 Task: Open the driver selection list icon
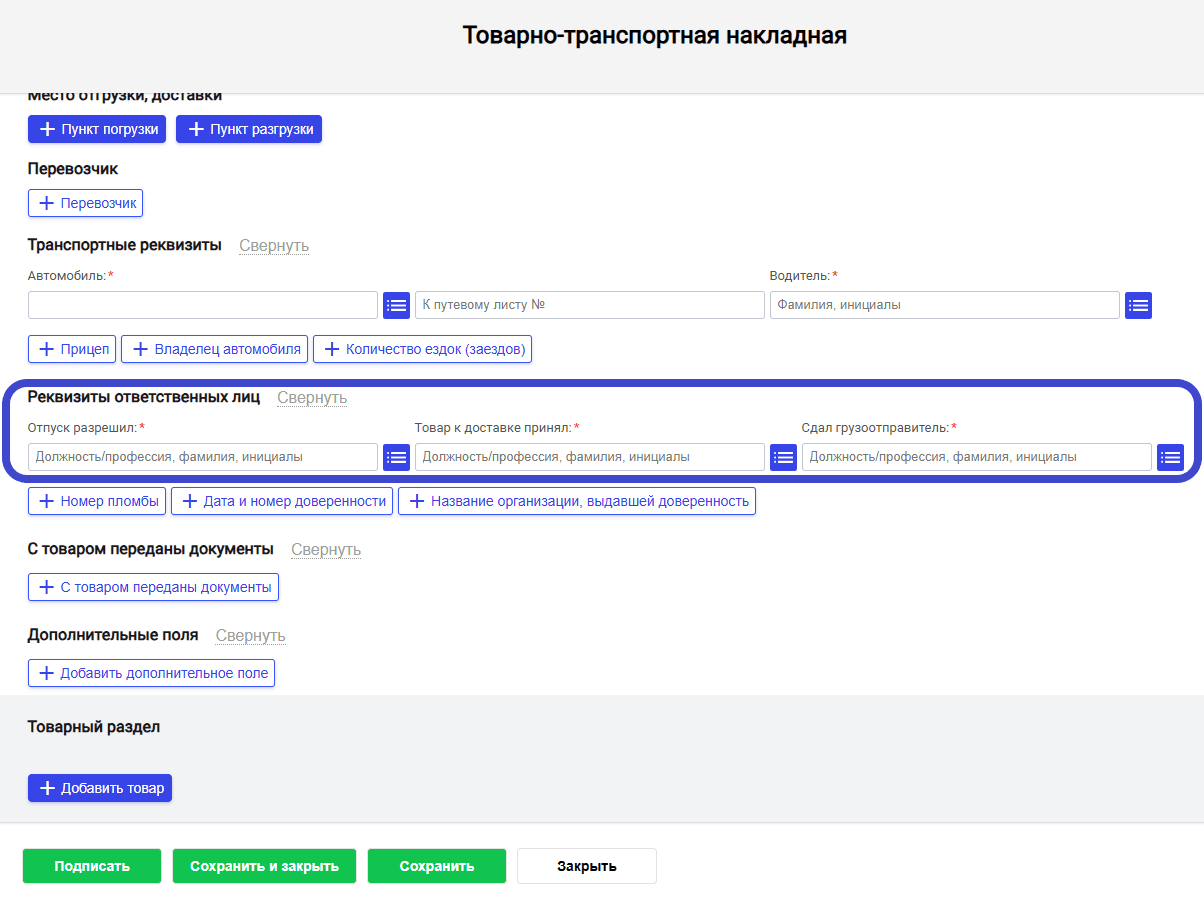(1138, 305)
